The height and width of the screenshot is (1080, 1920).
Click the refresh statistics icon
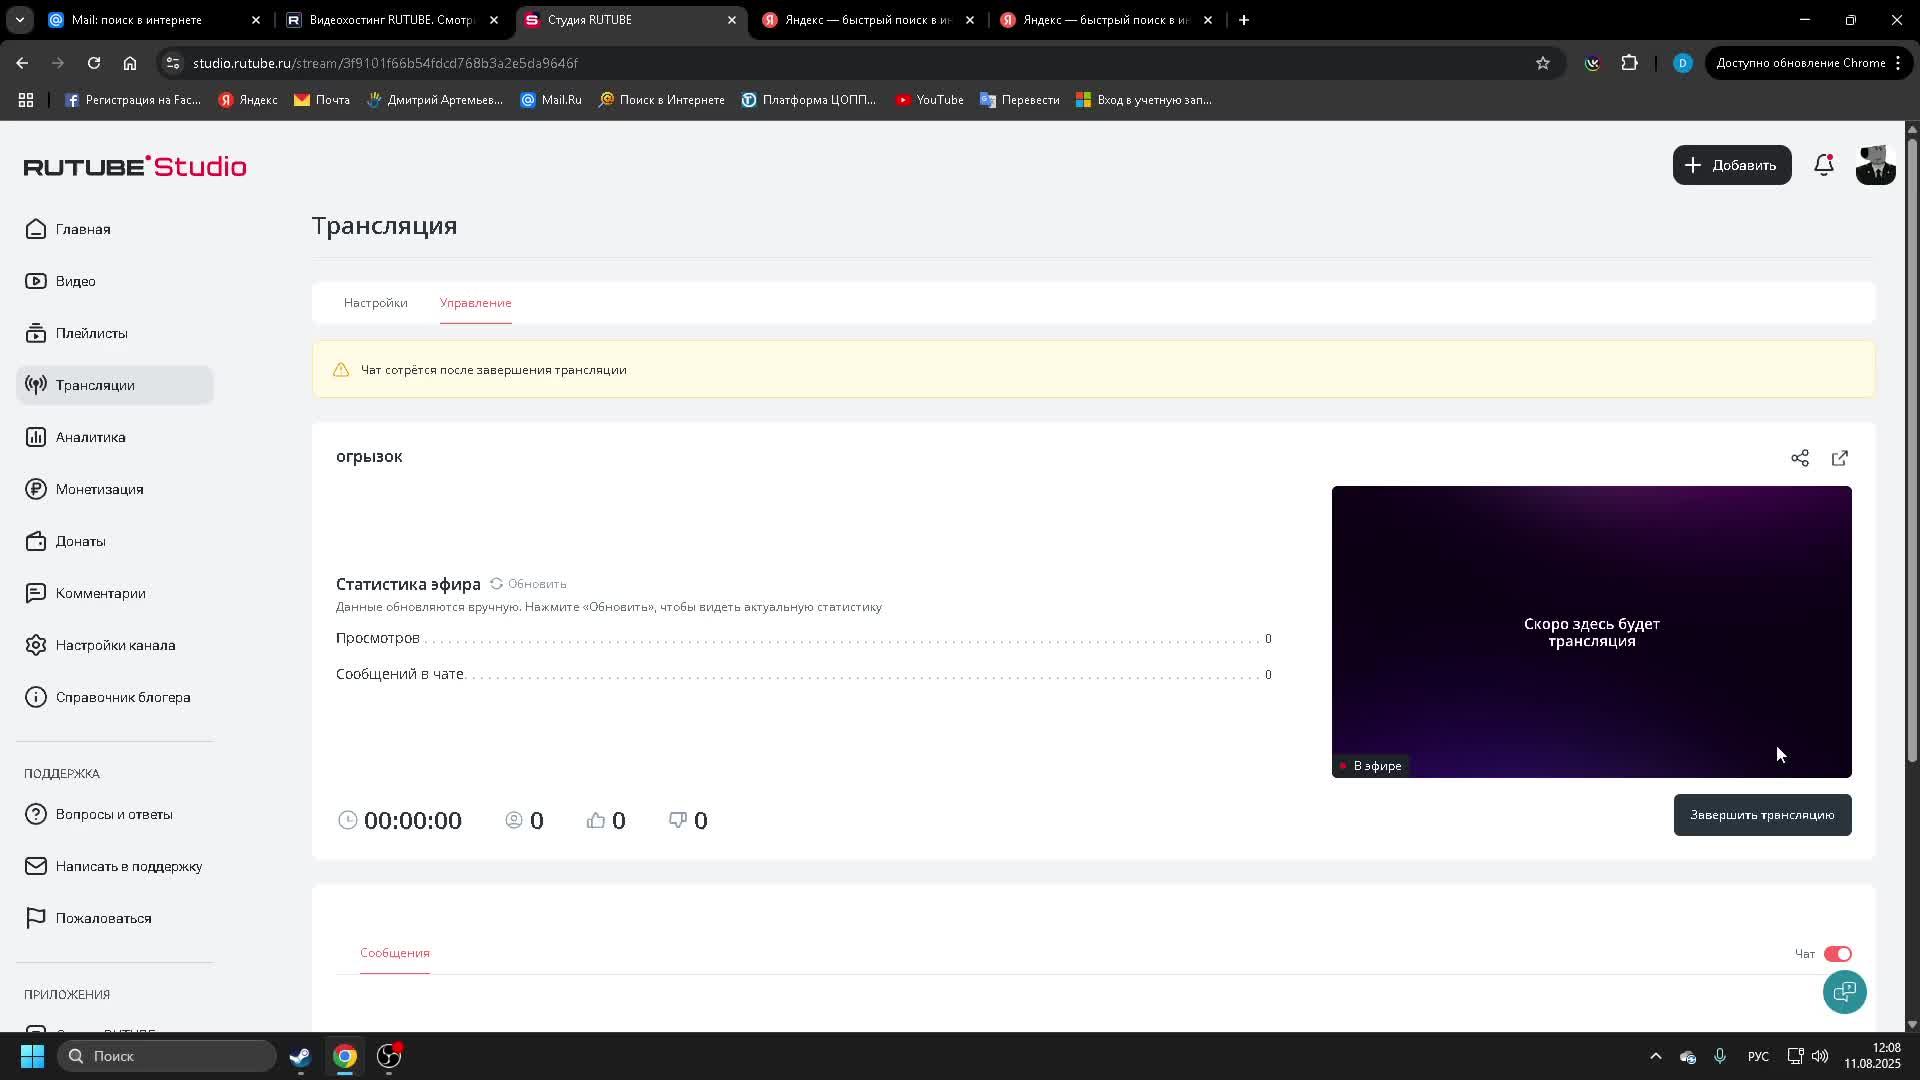[x=496, y=584]
